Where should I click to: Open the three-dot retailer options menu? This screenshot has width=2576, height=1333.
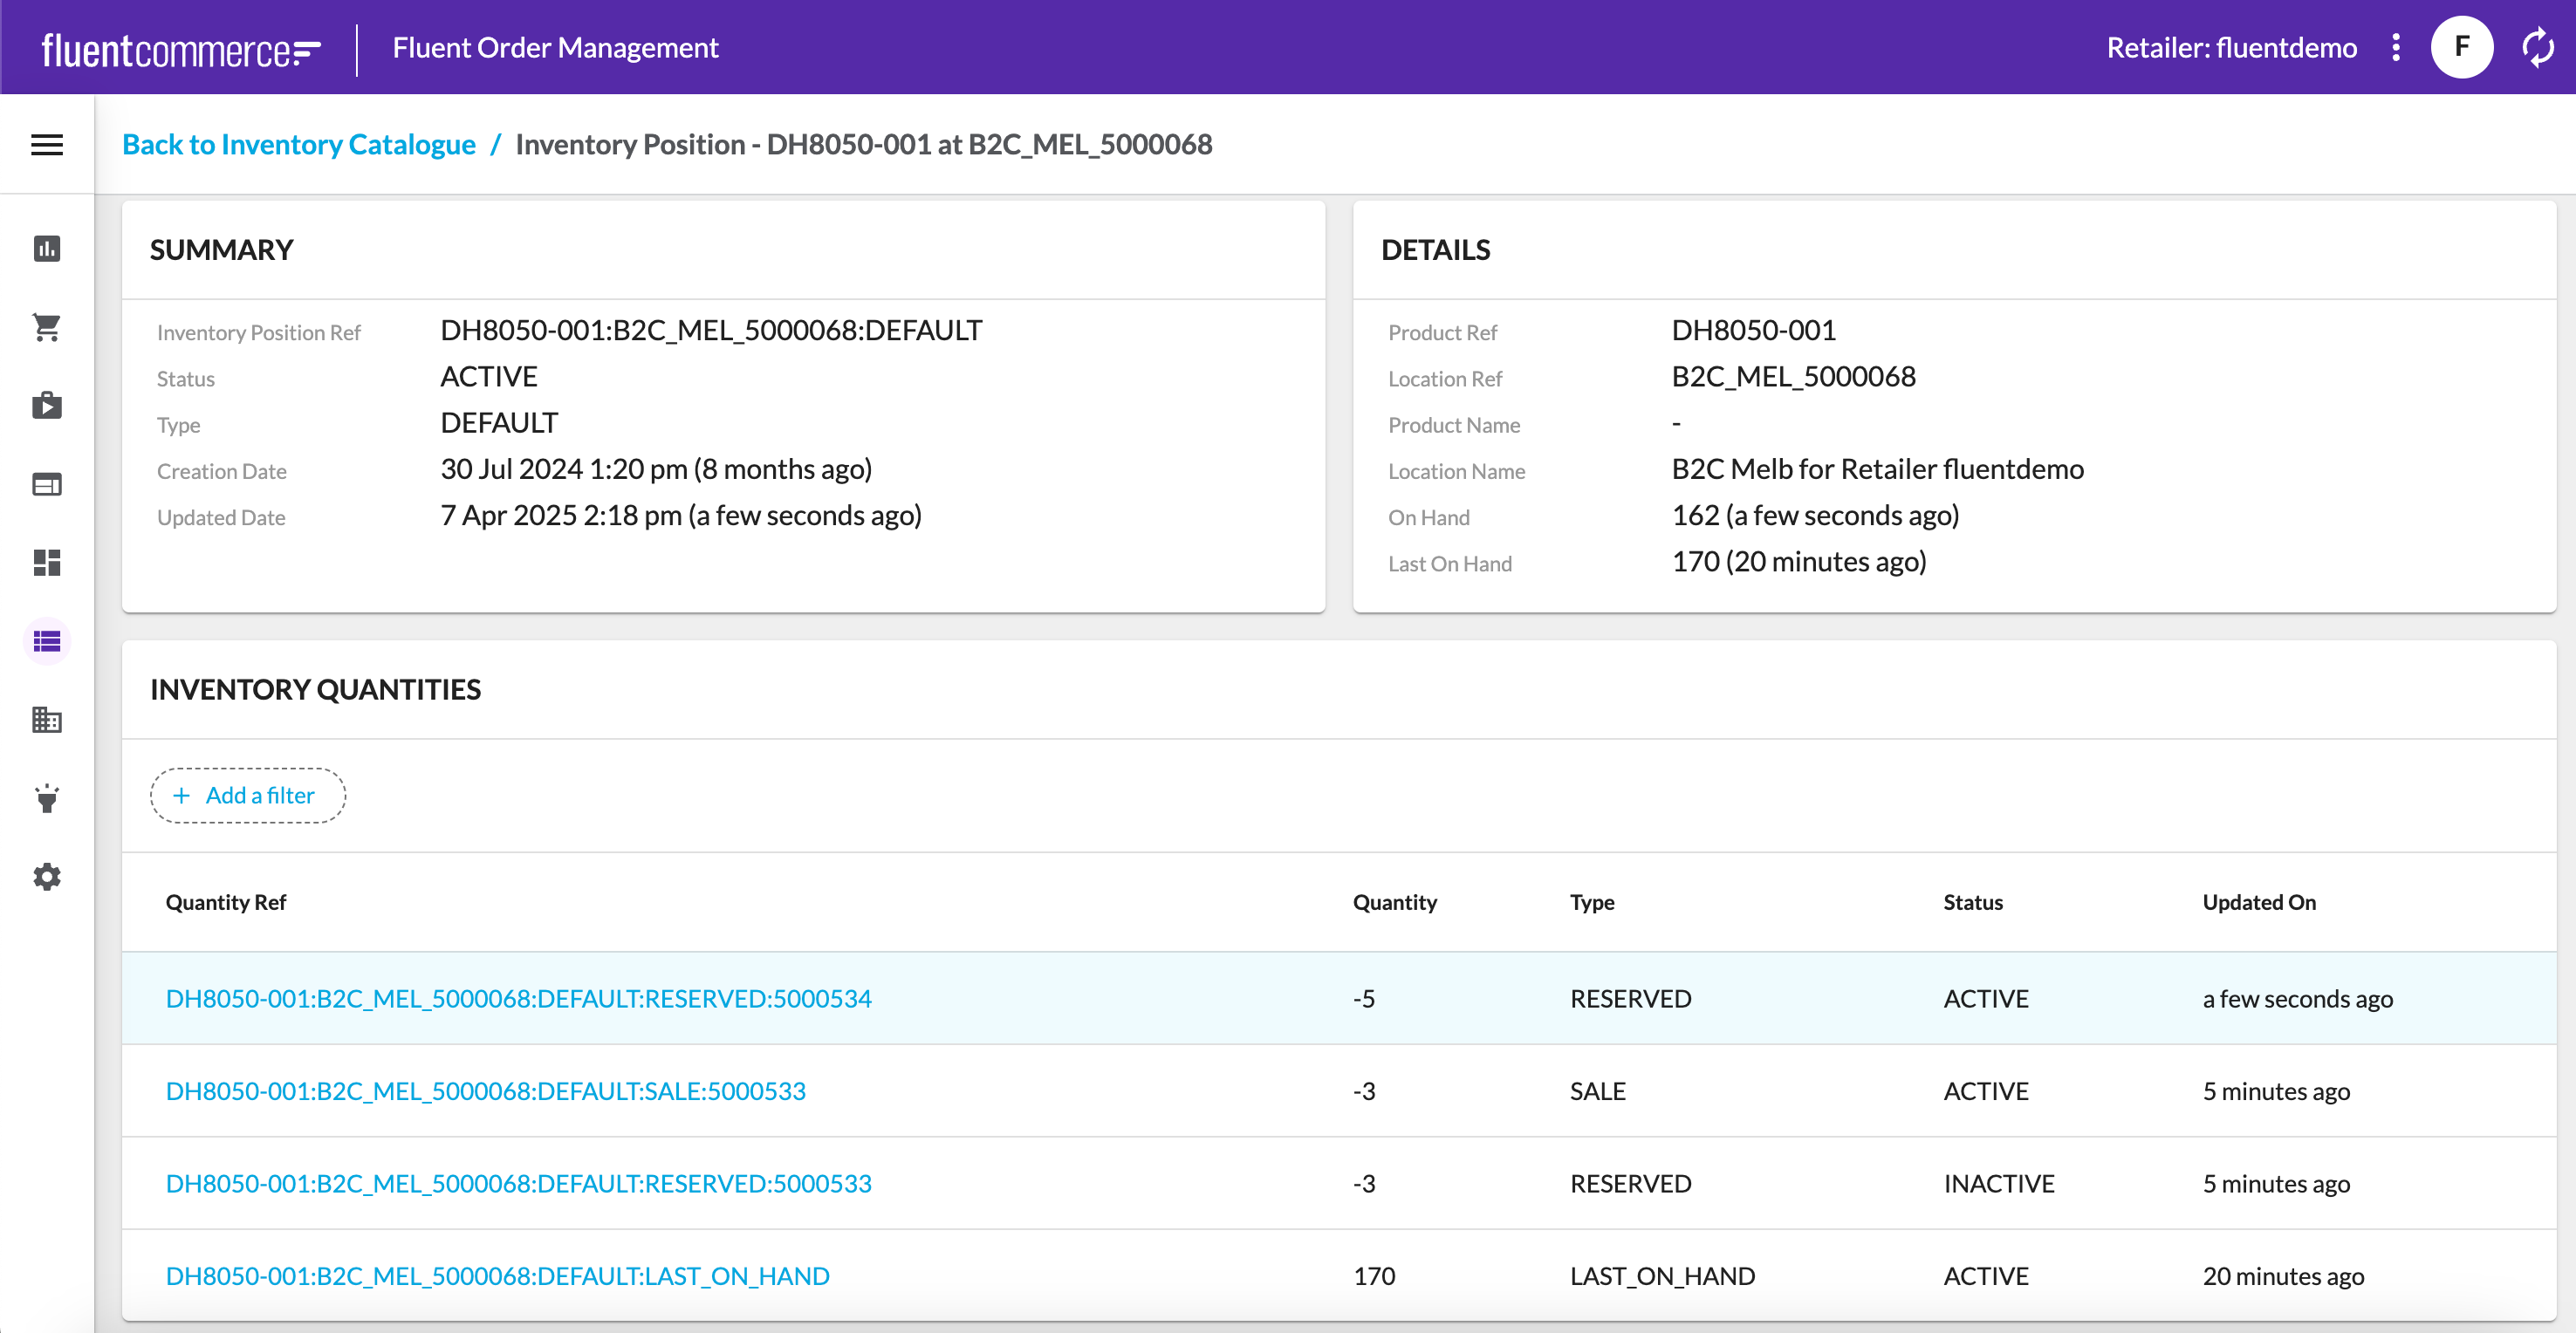[x=2396, y=47]
